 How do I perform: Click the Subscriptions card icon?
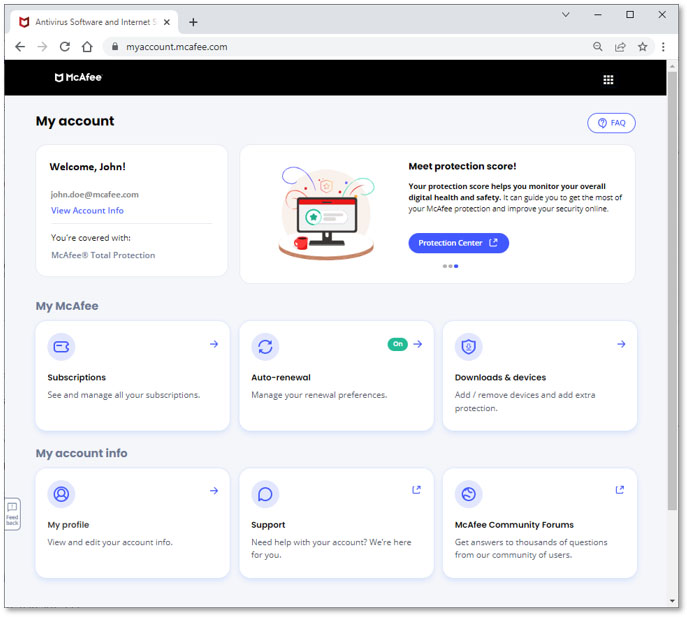point(61,347)
